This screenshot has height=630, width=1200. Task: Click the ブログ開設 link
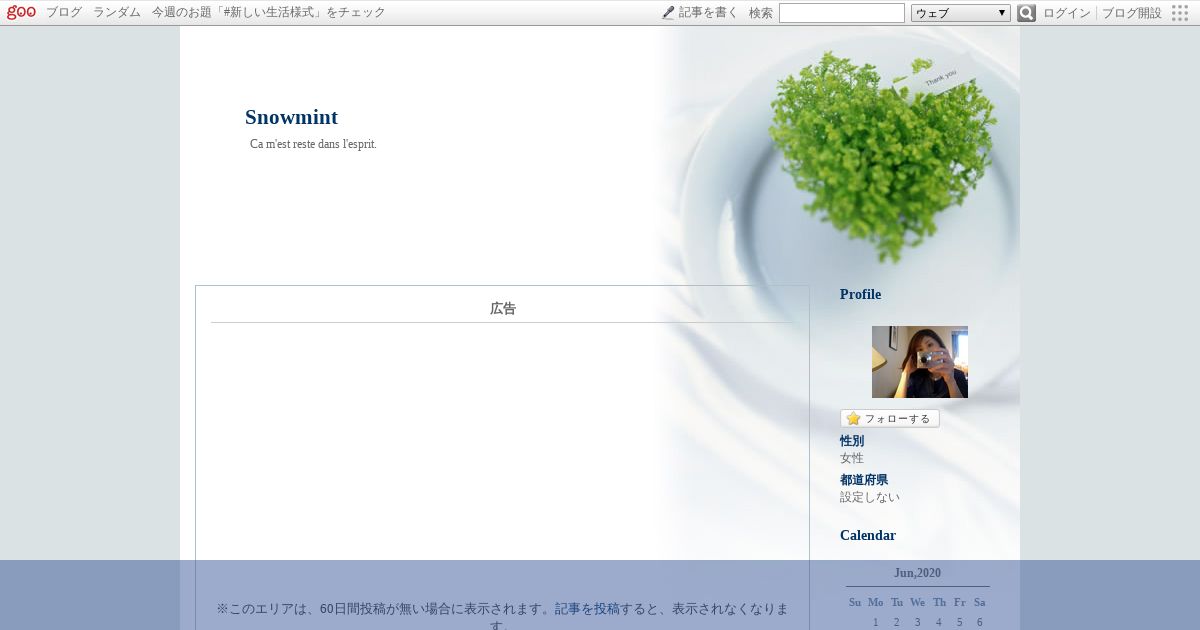click(1132, 13)
